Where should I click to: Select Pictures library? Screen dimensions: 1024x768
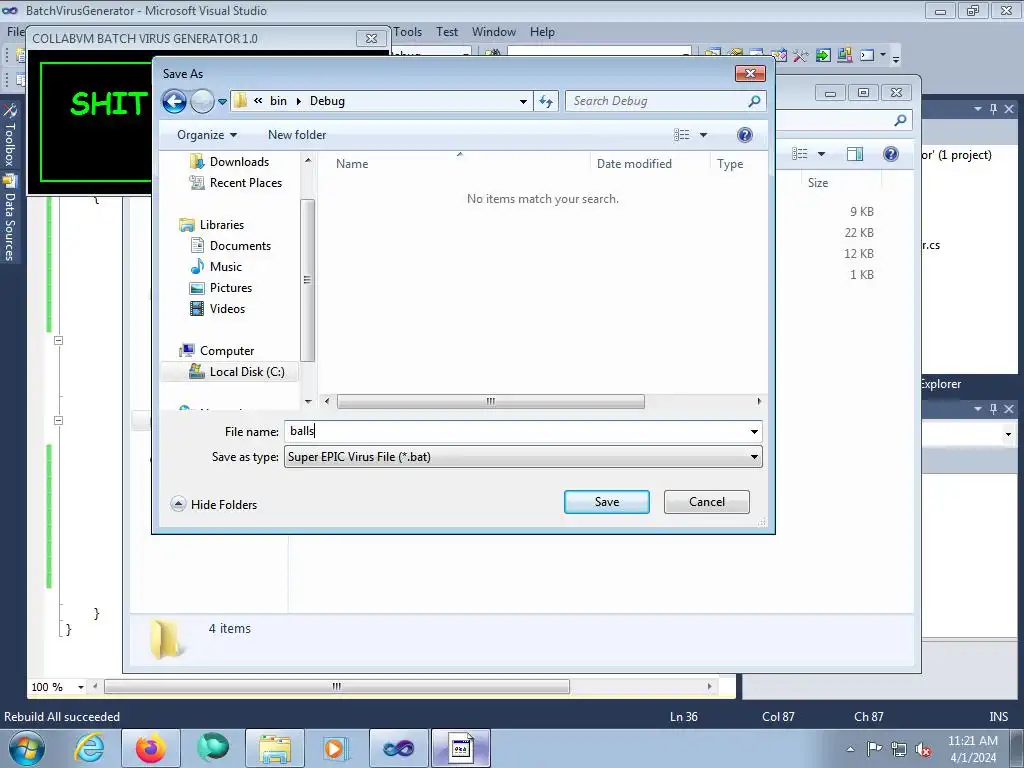click(220, 288)
